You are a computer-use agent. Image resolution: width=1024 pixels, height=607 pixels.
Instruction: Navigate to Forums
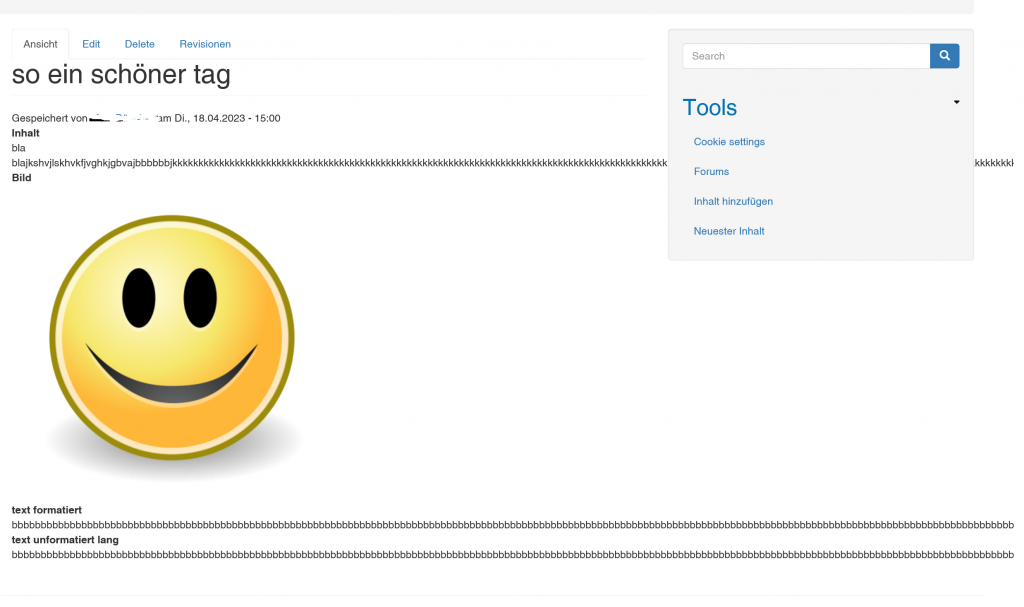pyautogui.click(x=711, y=172)
